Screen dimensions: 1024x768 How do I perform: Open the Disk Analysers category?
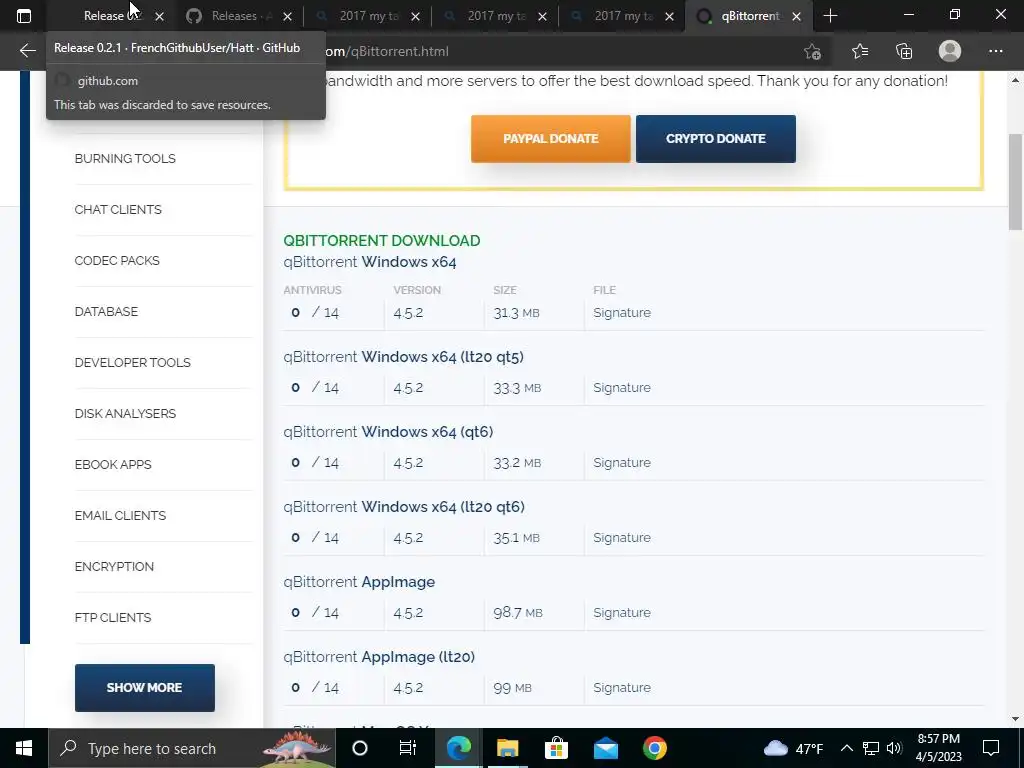click(x=125, y=413)
